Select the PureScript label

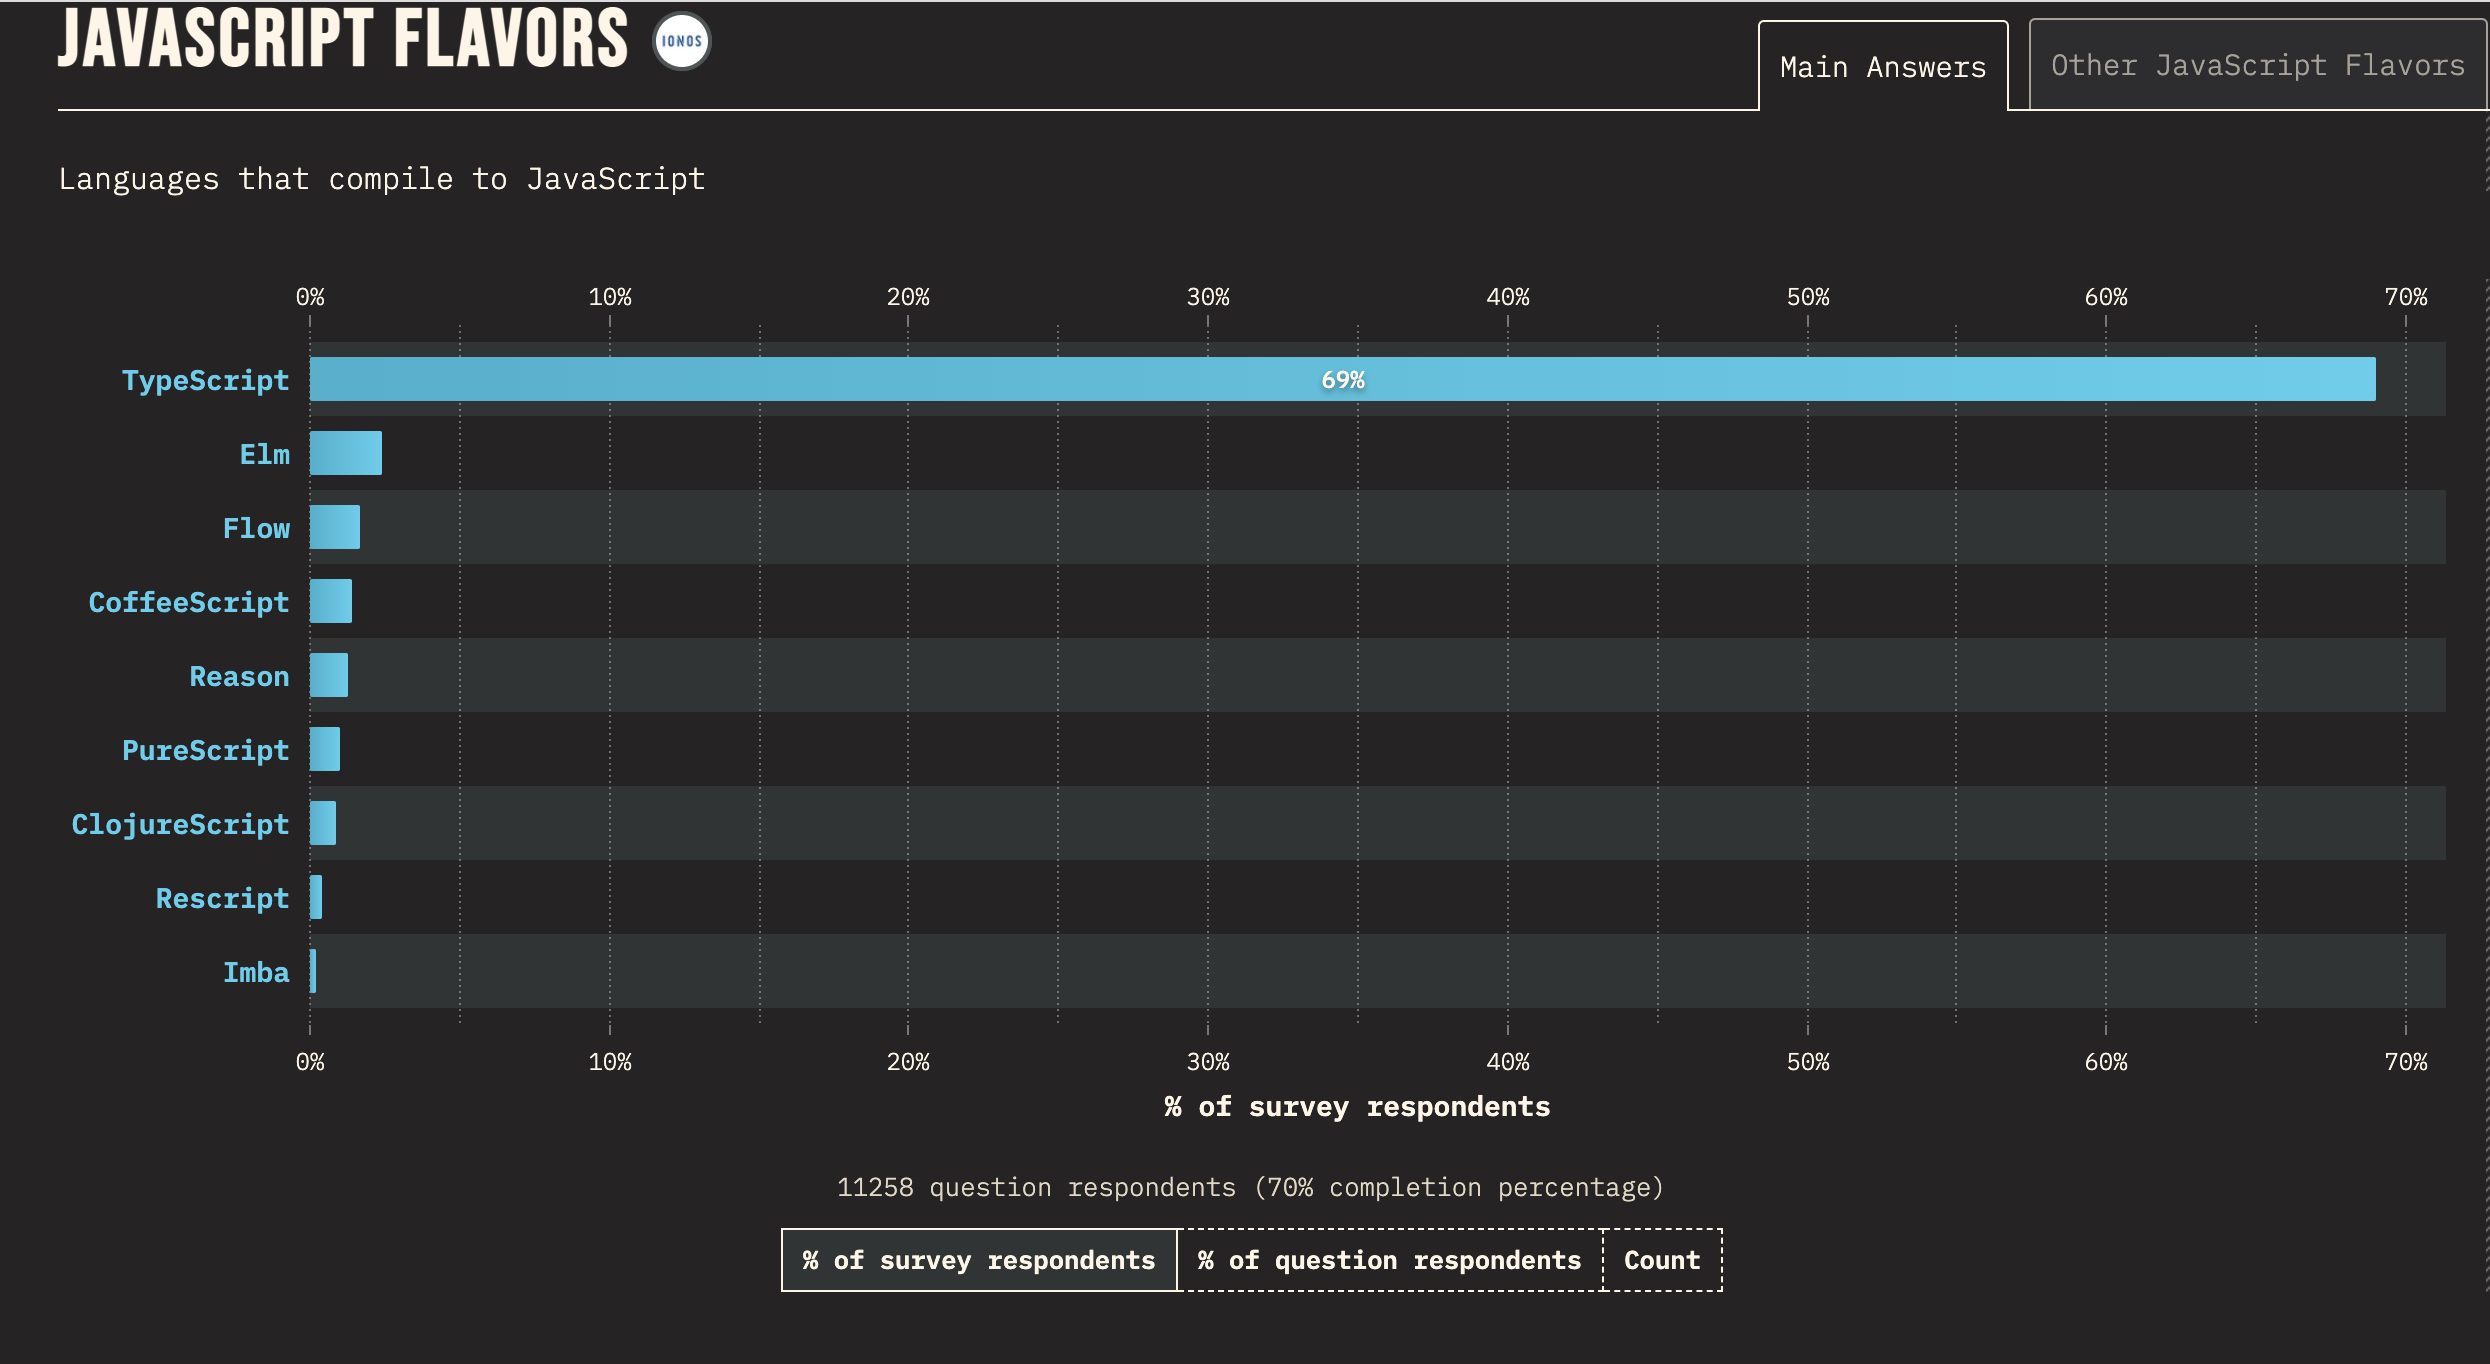[205, 750]
